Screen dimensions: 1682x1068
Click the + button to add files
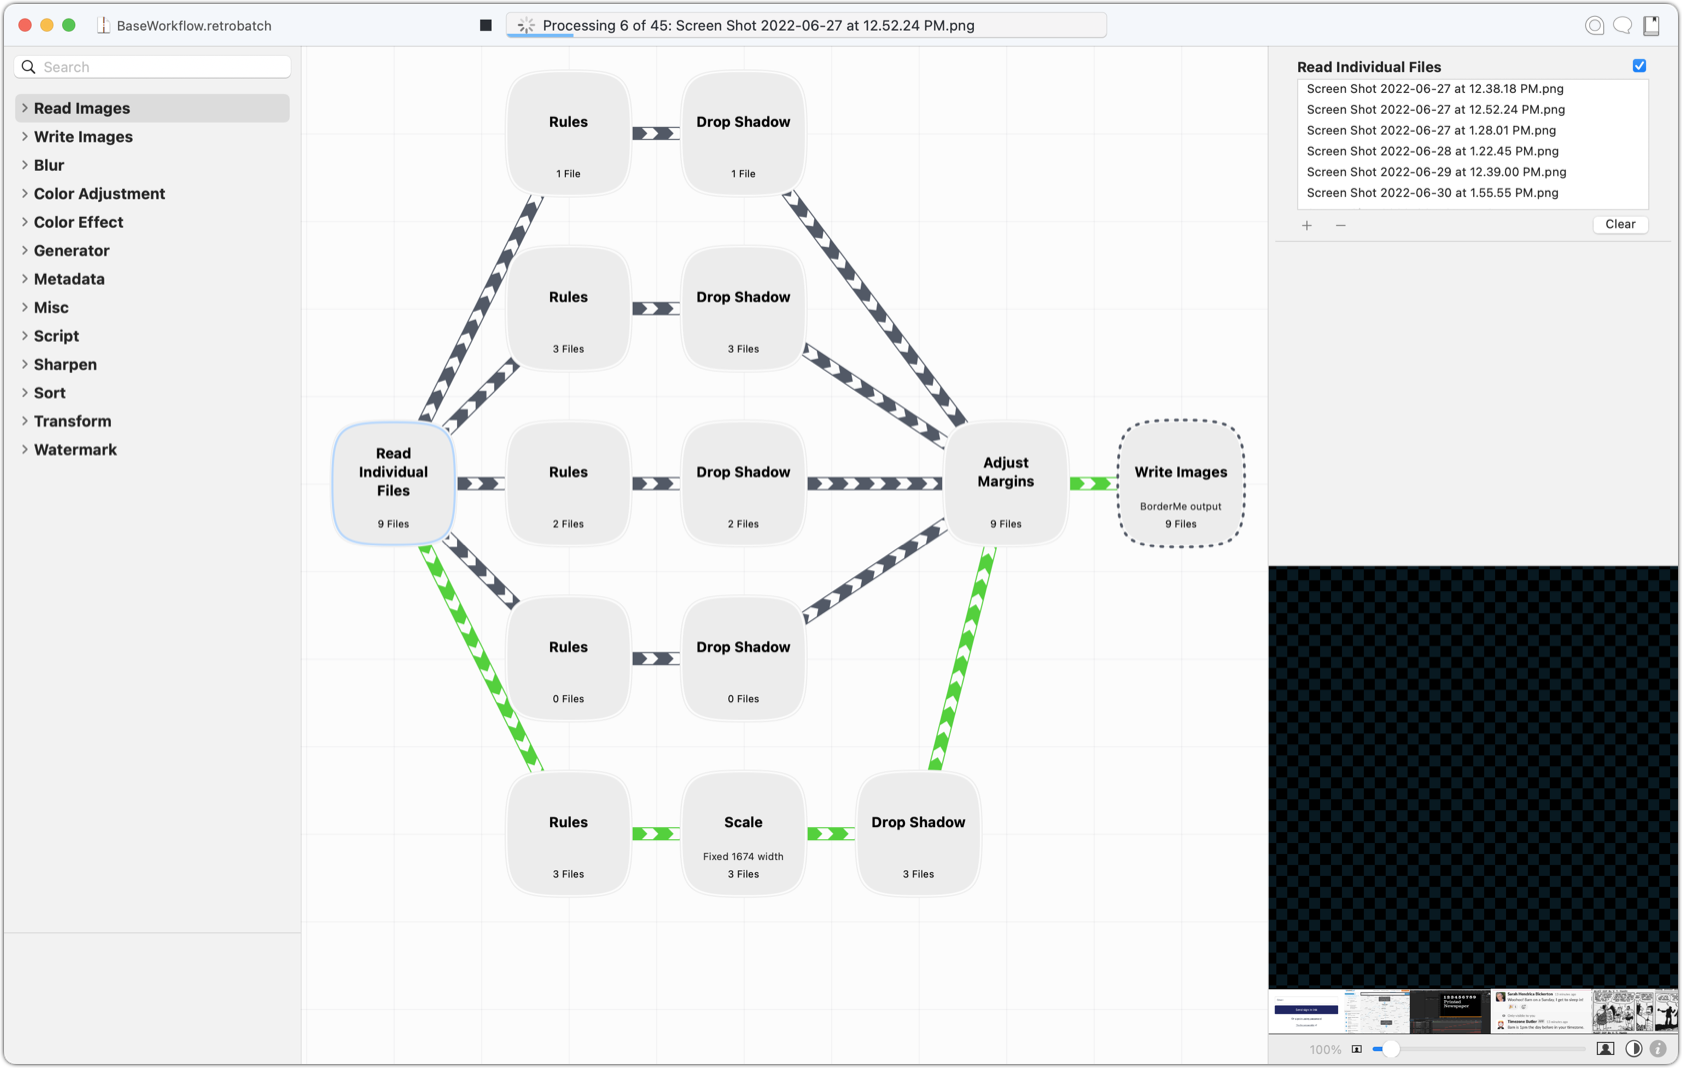pos(1307,226)
